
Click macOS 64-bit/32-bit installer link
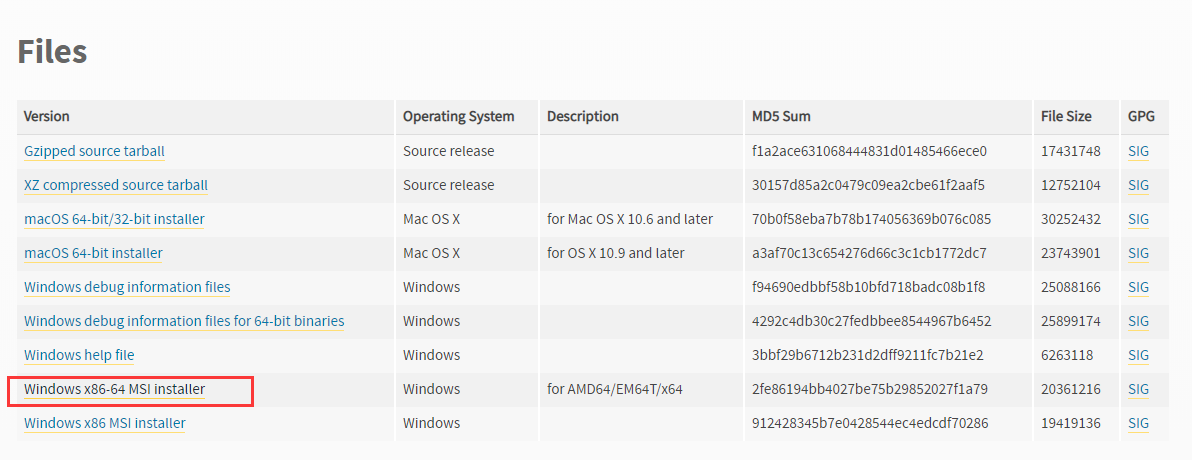pyautogui.click(x=114, y=219)
